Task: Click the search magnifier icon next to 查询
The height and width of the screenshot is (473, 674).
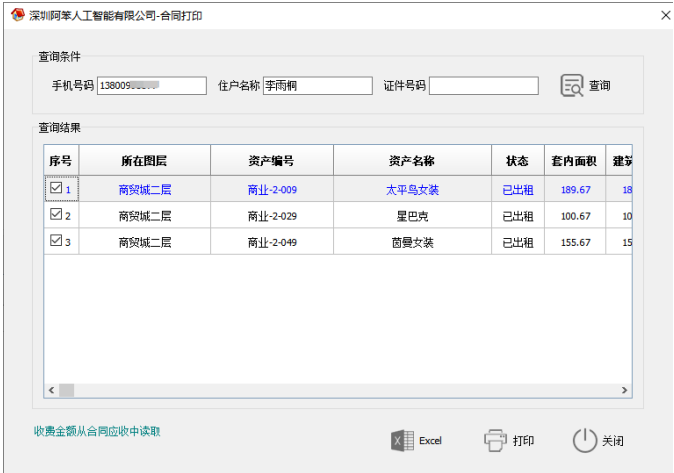Action: tap(572, 86)
